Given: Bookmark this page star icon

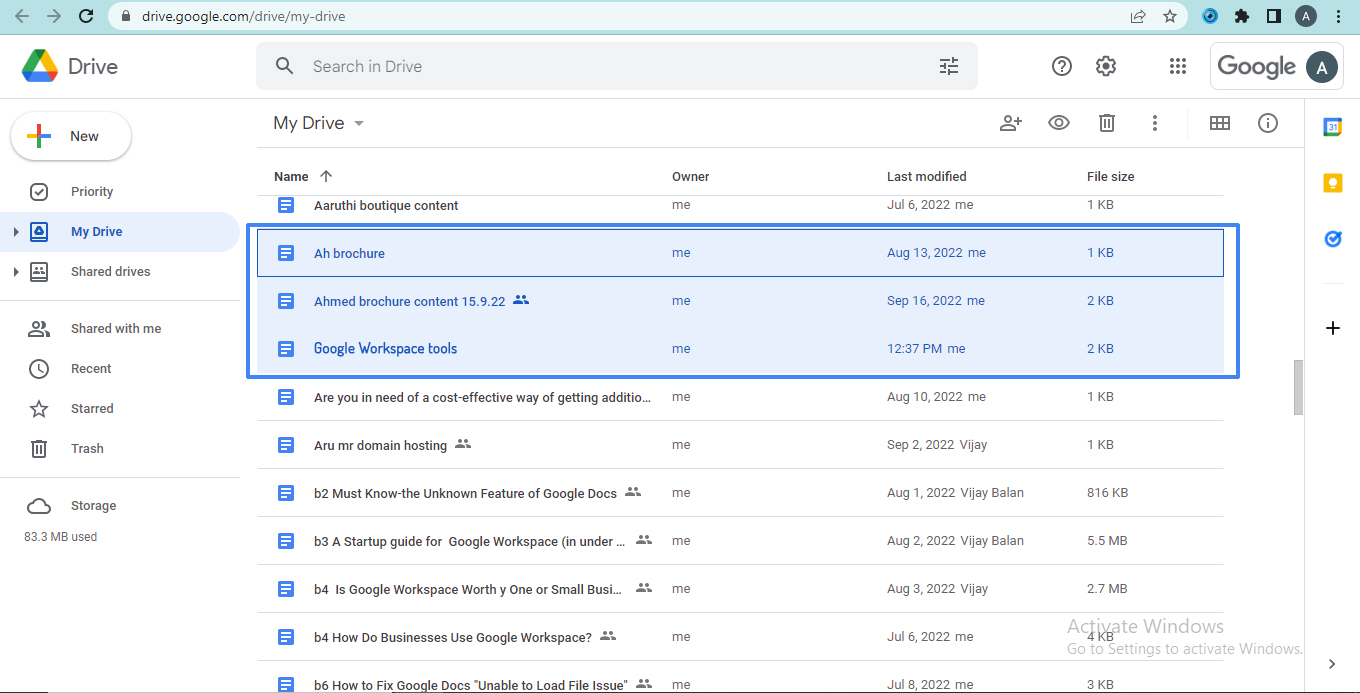Looking at the screenshot, I should click(x=1170, y=16).
